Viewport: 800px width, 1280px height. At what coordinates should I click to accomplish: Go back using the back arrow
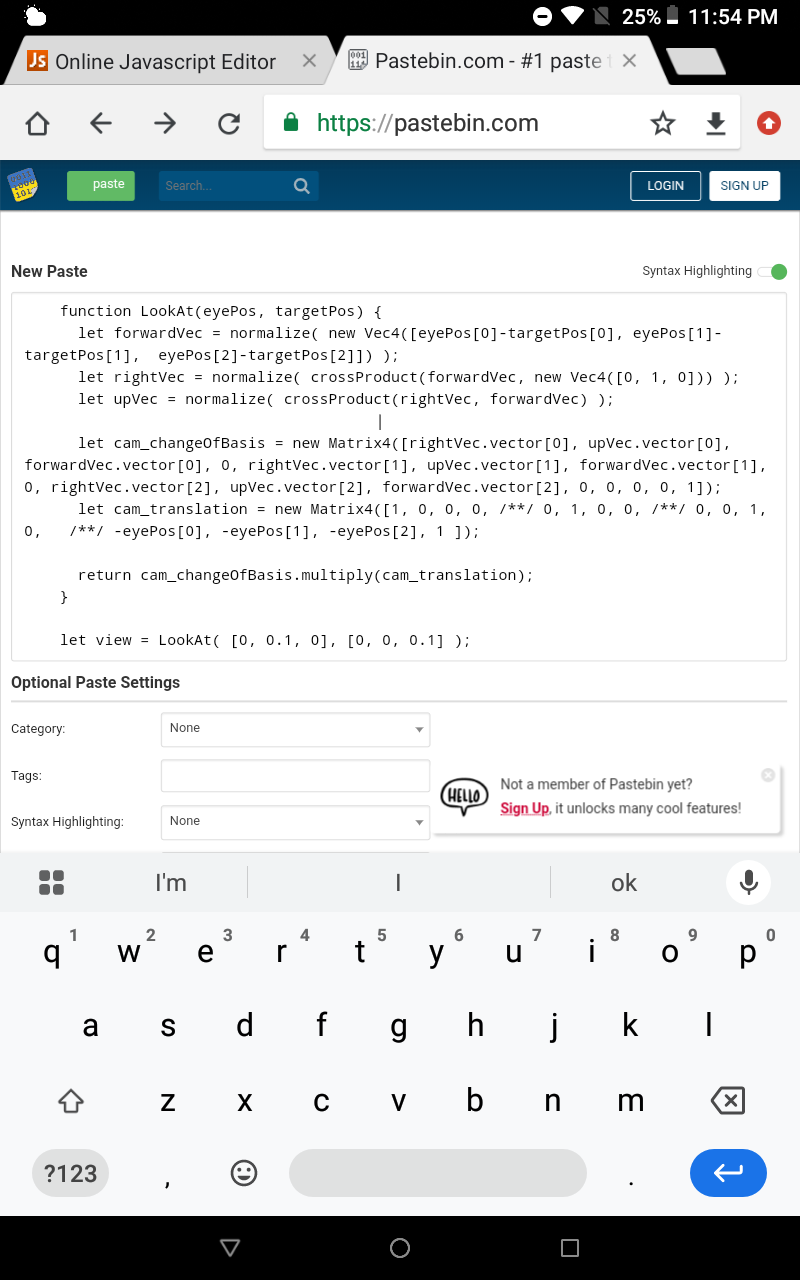point(101,123)
